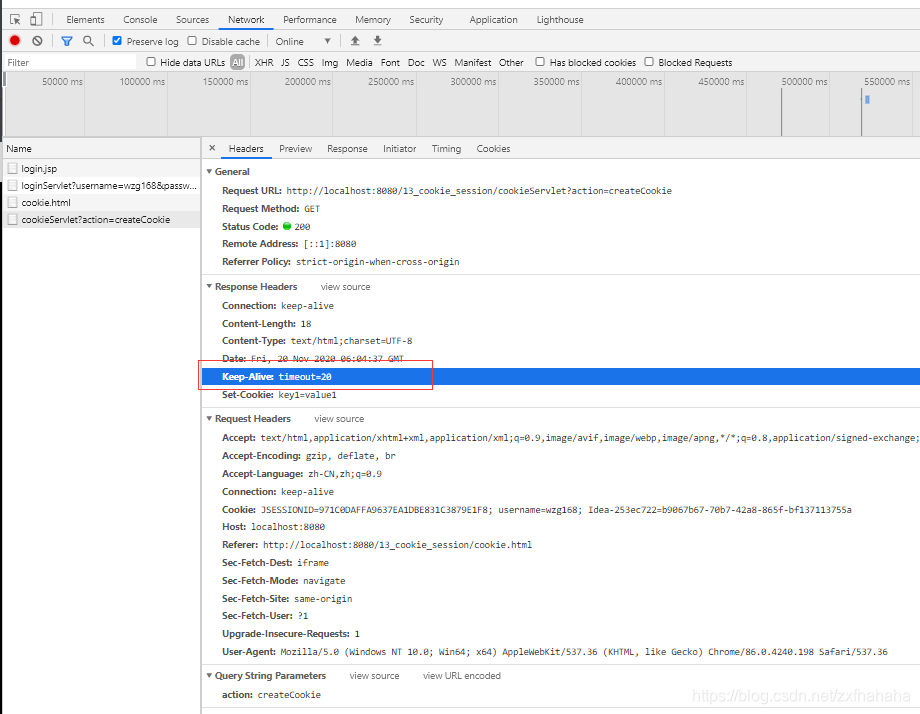This screenshot has height=714, width=920.
Task: Switch to the Memory tab
Action: [373, 19]
